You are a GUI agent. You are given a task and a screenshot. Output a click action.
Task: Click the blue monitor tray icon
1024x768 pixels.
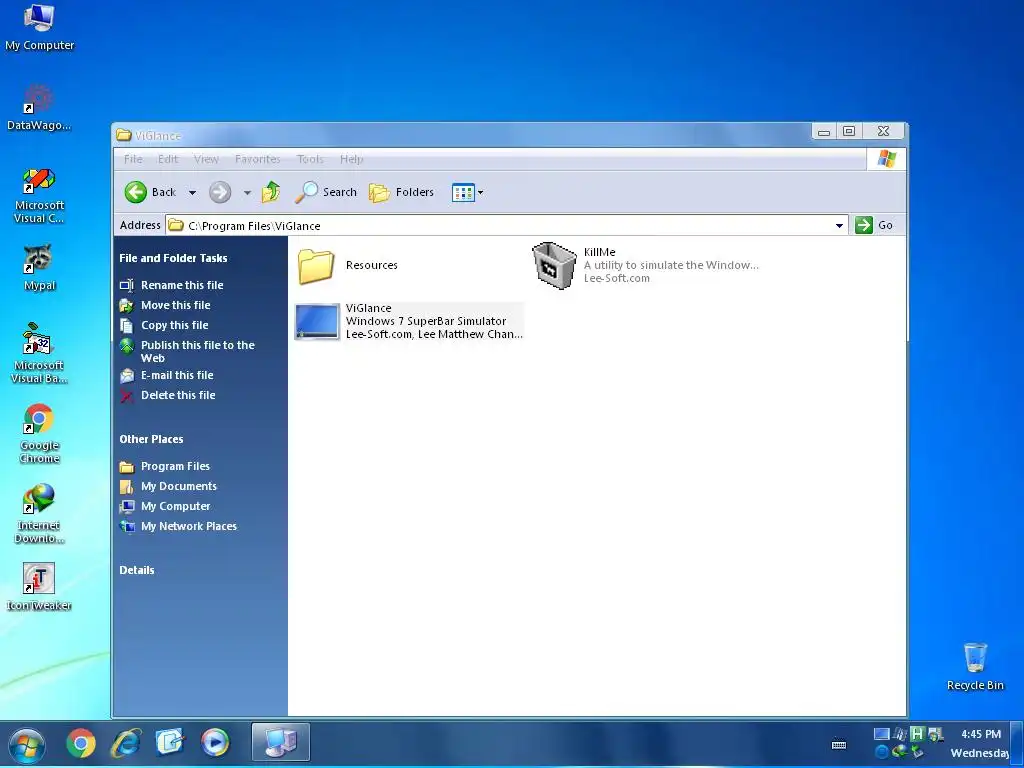click(882, 734)
